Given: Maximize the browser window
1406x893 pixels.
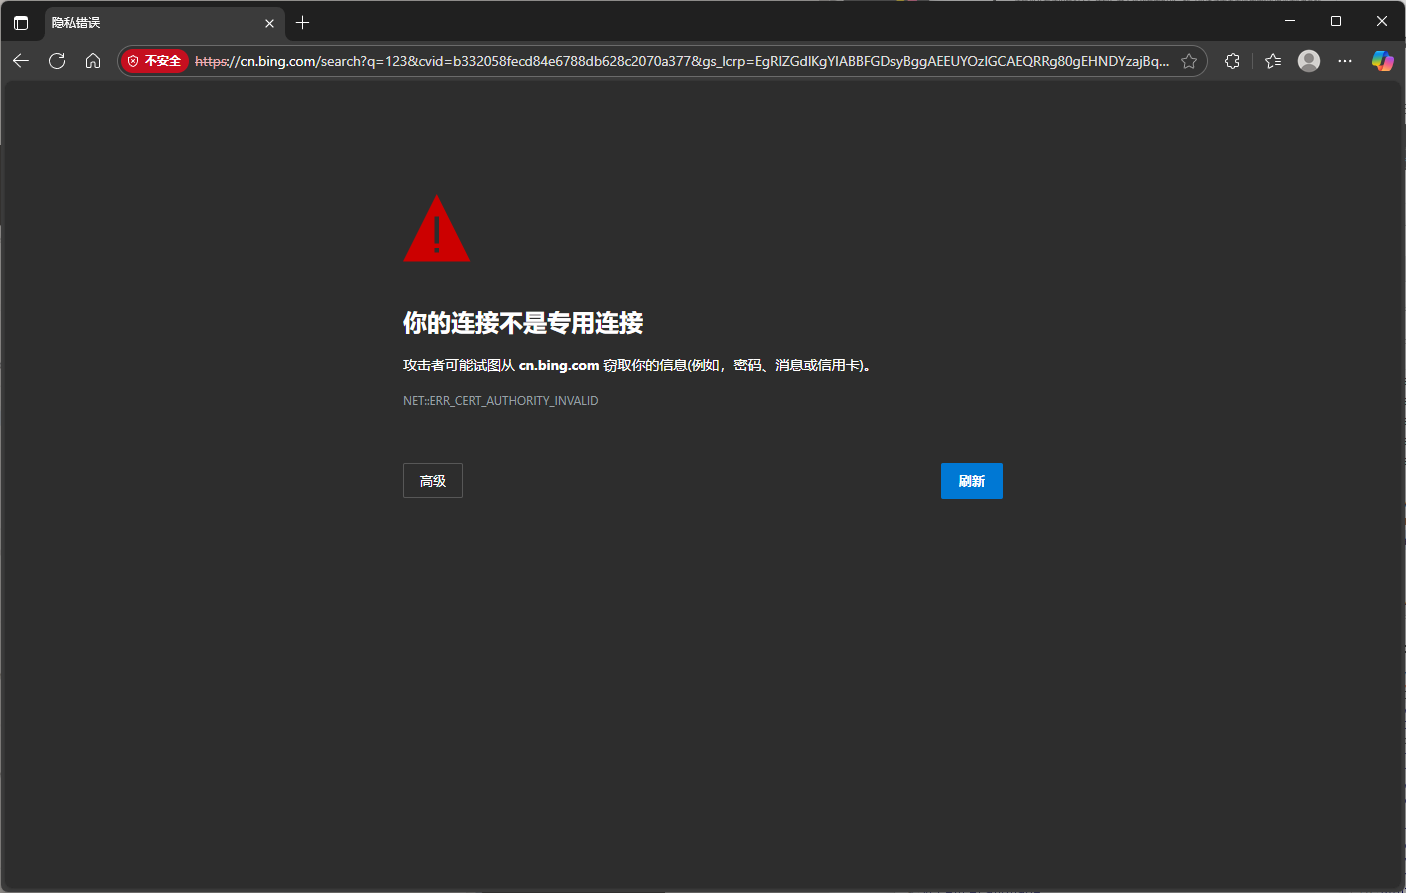Looking at the screenshot, I should pyautogui.click(x=1336, y=21).
